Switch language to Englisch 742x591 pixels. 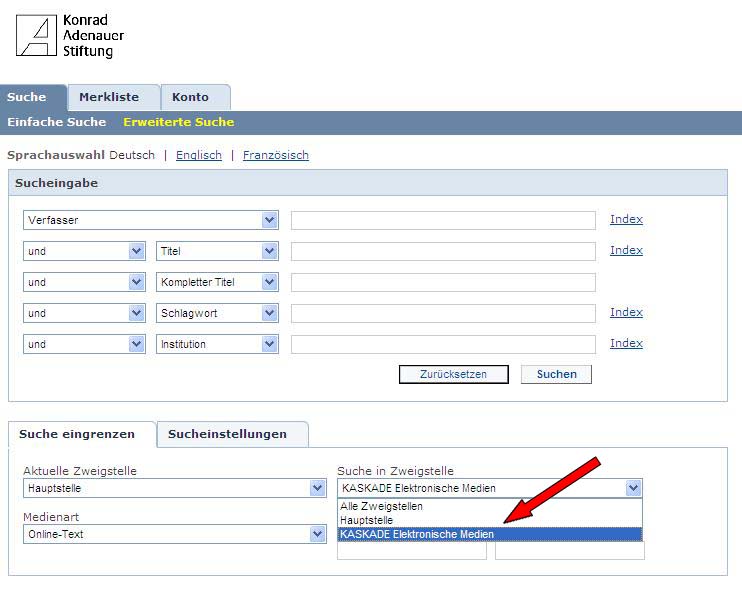(x=198, y=155)
